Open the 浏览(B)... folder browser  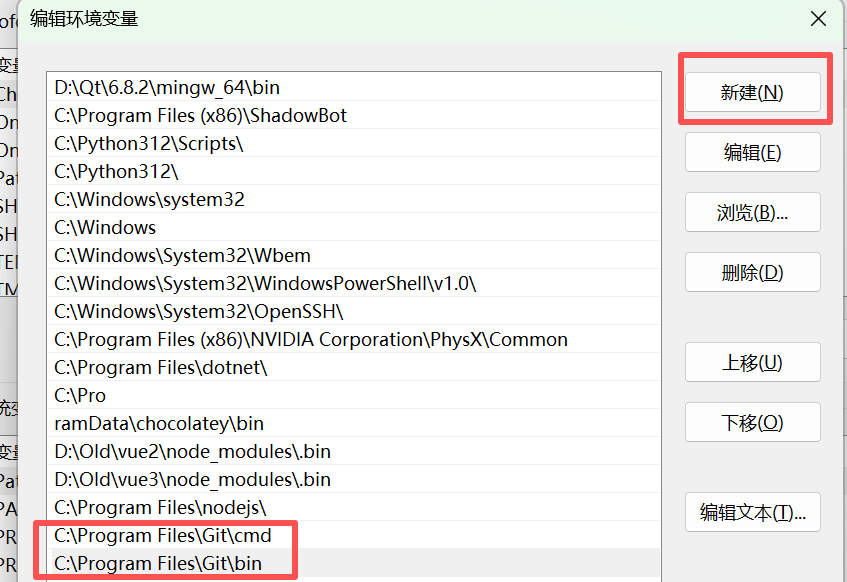pyautogui.click(x=752, y=212)
